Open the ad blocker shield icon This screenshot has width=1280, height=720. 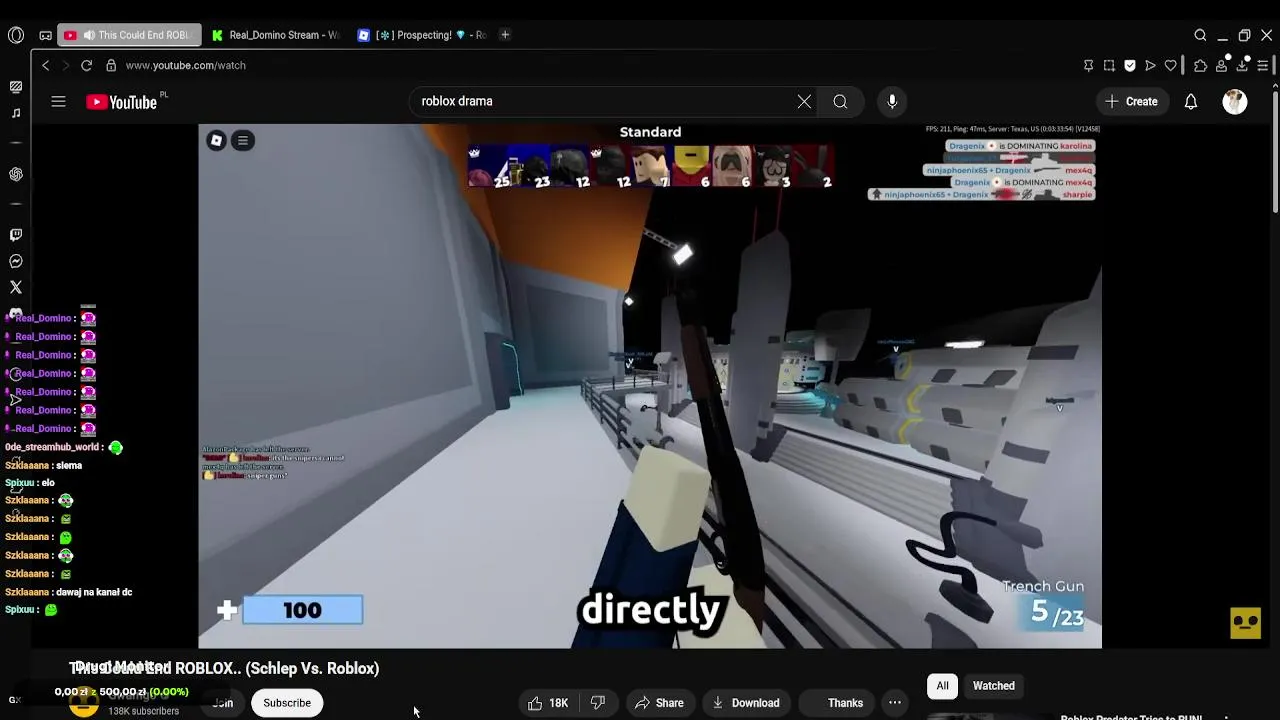click(x=1130, y=65)
